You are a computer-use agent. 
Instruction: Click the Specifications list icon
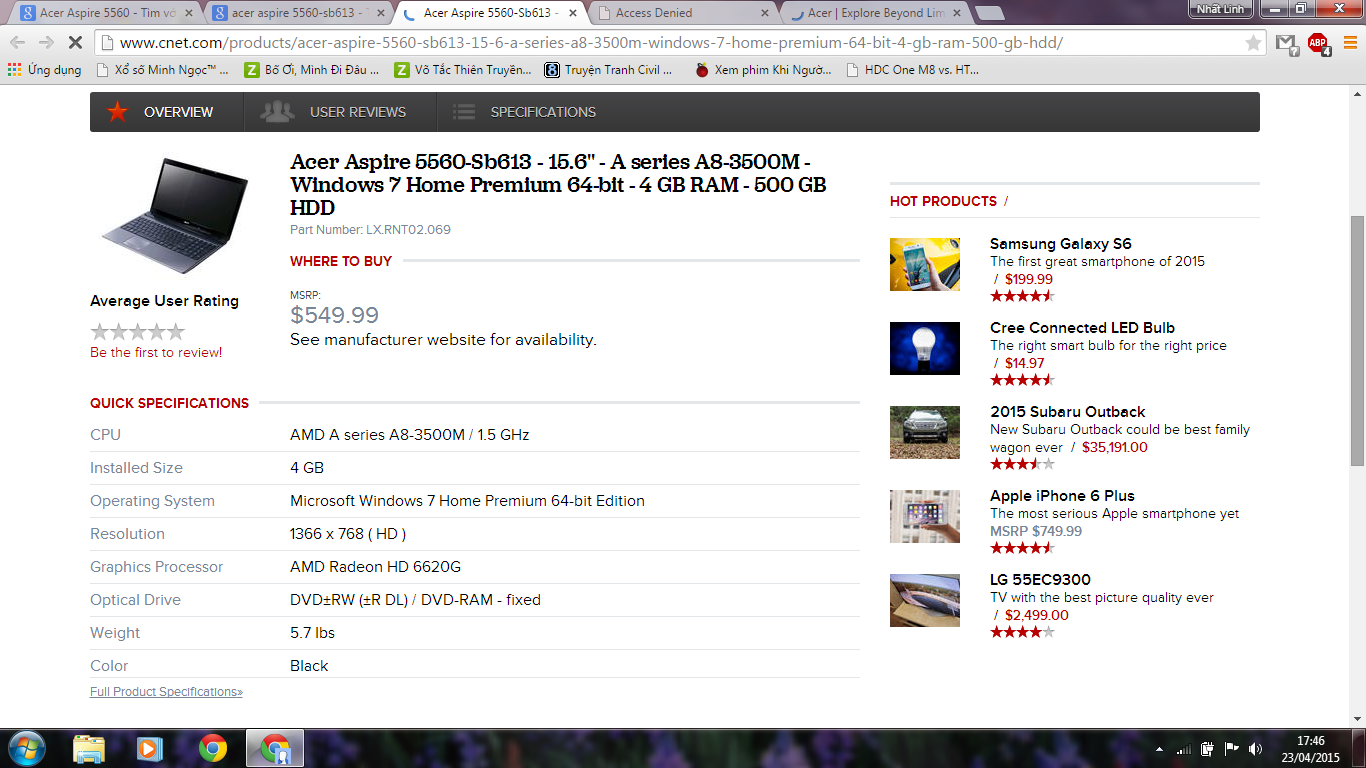[464, 112]
